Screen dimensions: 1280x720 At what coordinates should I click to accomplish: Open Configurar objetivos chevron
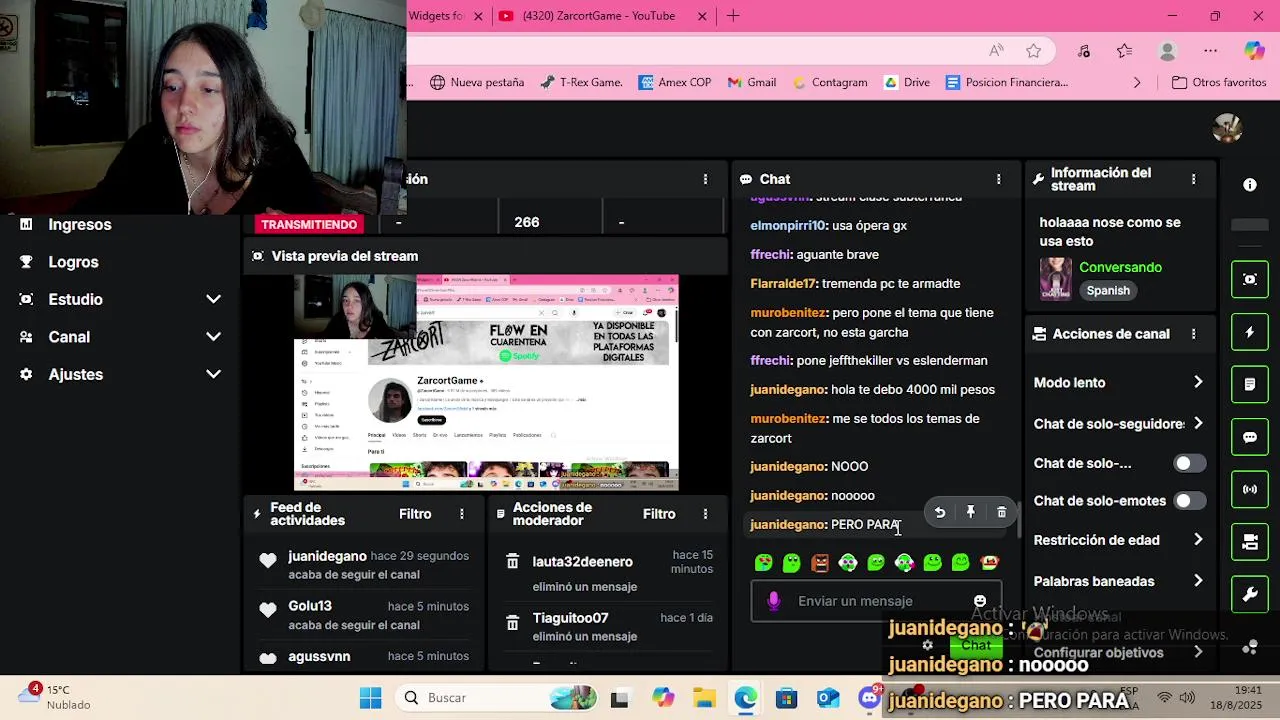click(1198, 652)
